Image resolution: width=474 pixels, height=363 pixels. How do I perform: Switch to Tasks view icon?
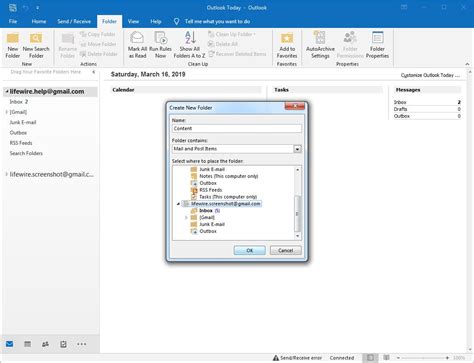coord(63,344)
